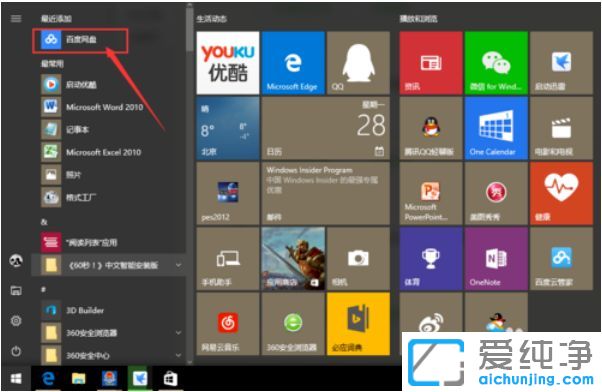Image resolution: width=602 pixels, height=392 pixels.
Task: Click the Windows Start button on taskbar
Action: tap(16, 379)
